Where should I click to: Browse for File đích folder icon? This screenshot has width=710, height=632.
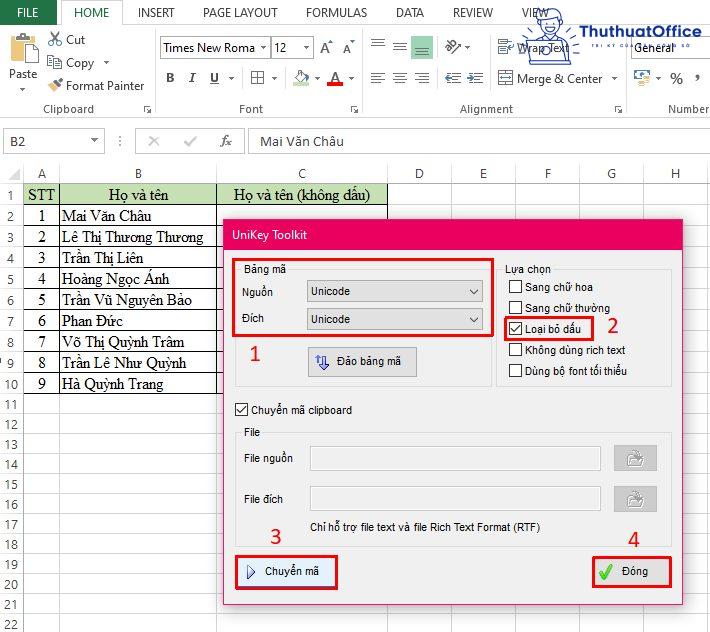[635, 499]
